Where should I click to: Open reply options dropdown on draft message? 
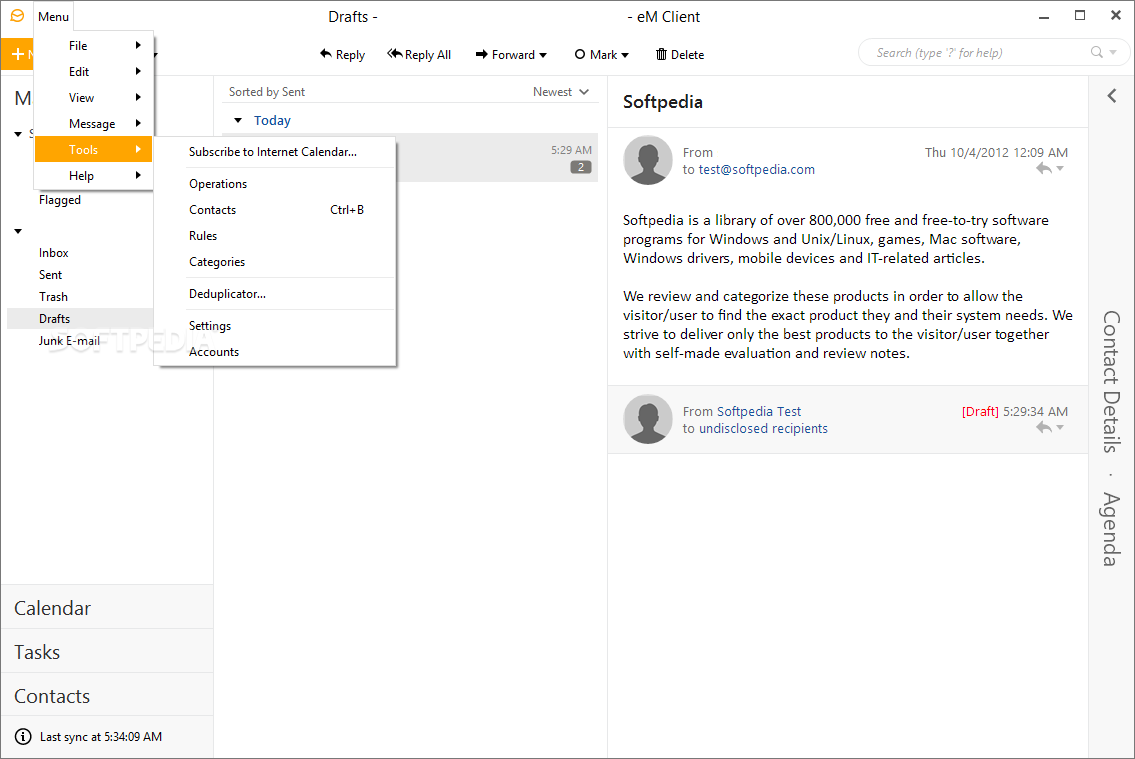tap(1060, 428)
